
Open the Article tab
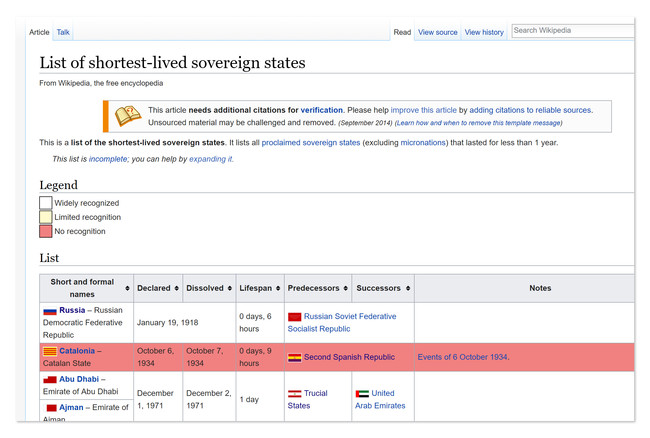coord(39,32)
